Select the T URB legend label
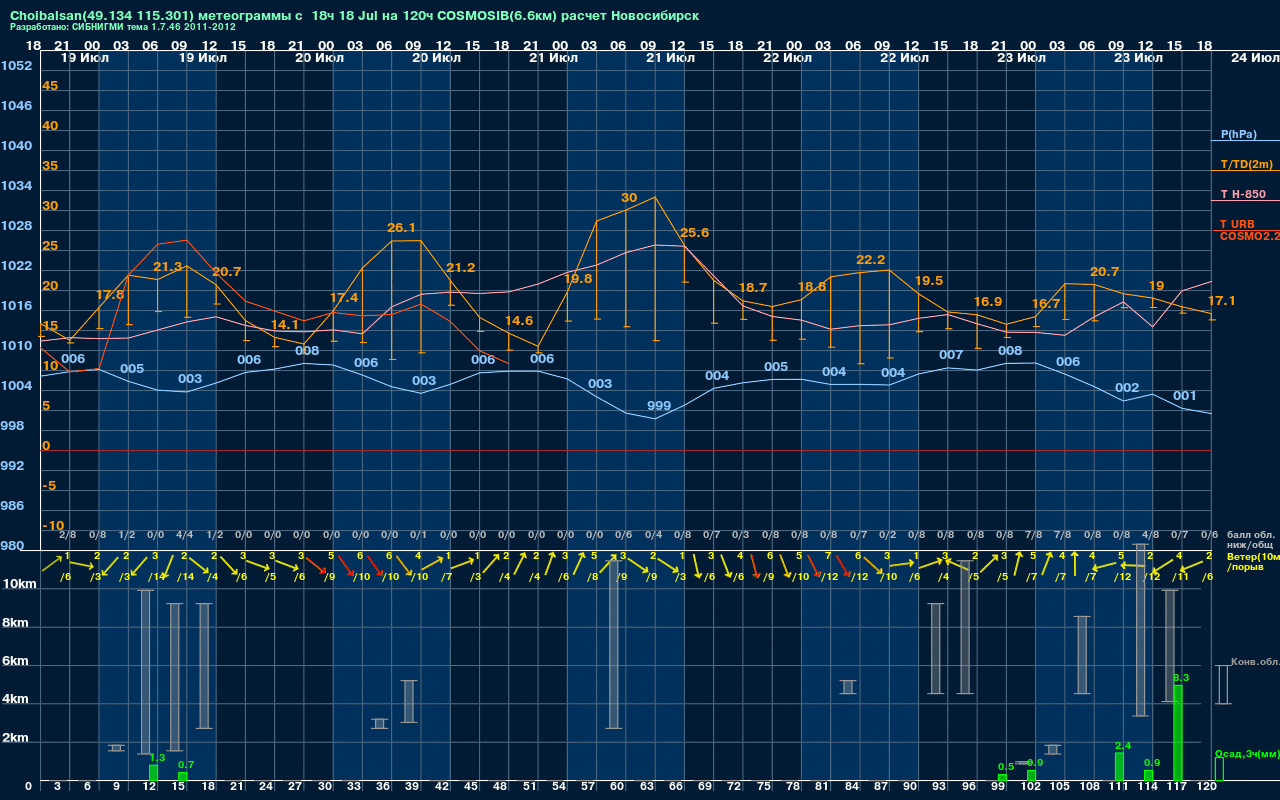 (1237, 224)
